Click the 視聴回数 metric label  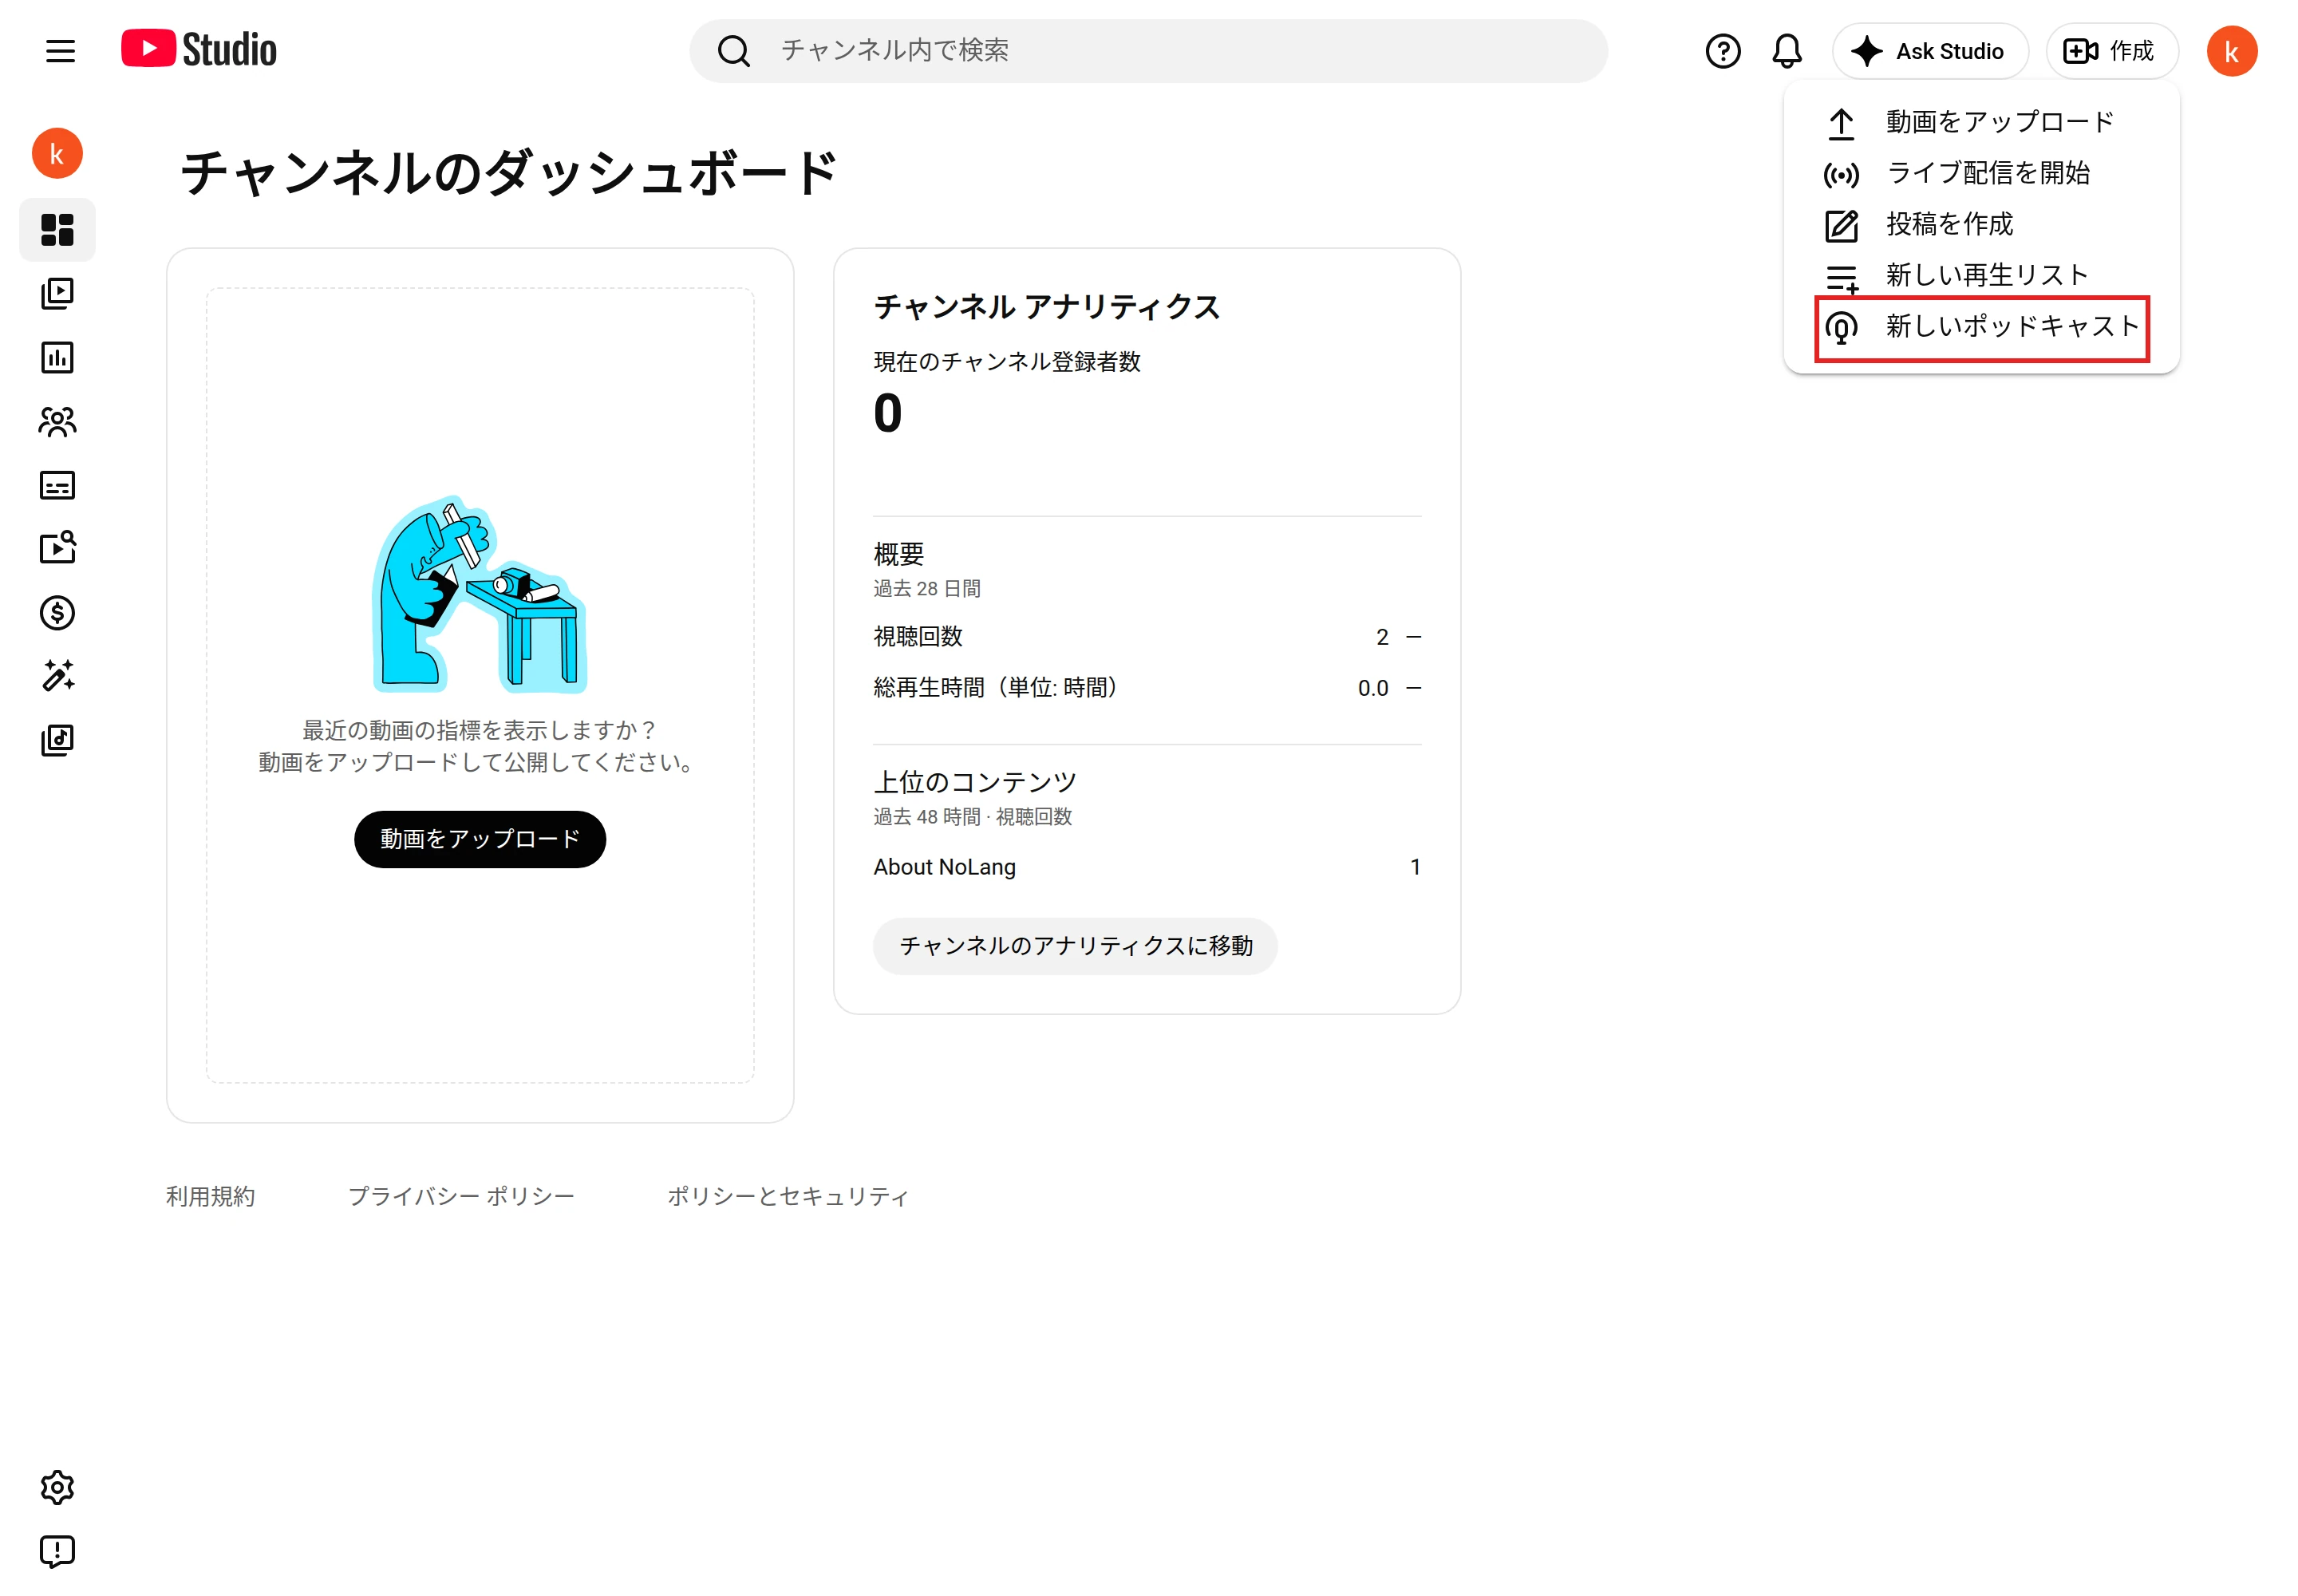tap(918, 637)
